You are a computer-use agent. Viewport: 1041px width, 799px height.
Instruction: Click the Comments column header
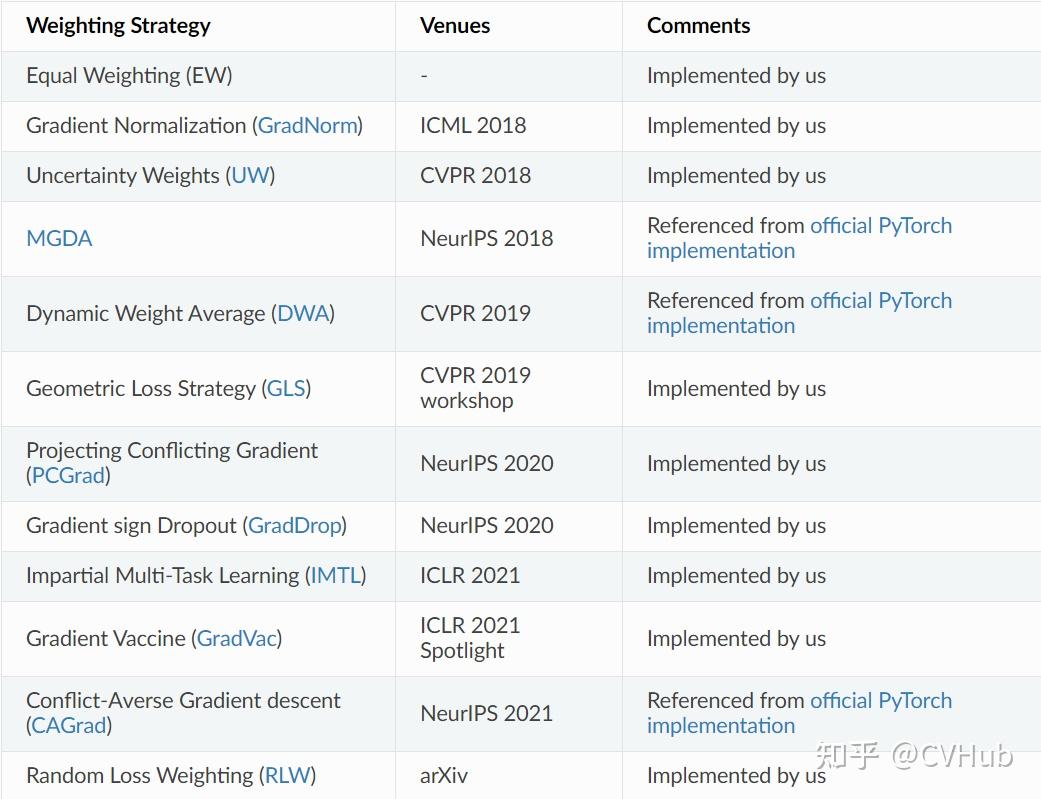(698, 26)
